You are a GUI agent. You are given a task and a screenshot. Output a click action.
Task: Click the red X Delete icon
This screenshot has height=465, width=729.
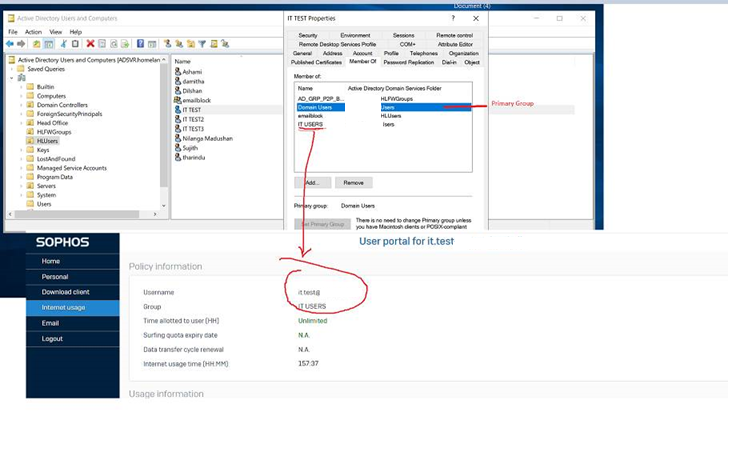pyautogui.click(x=90, y=44)
